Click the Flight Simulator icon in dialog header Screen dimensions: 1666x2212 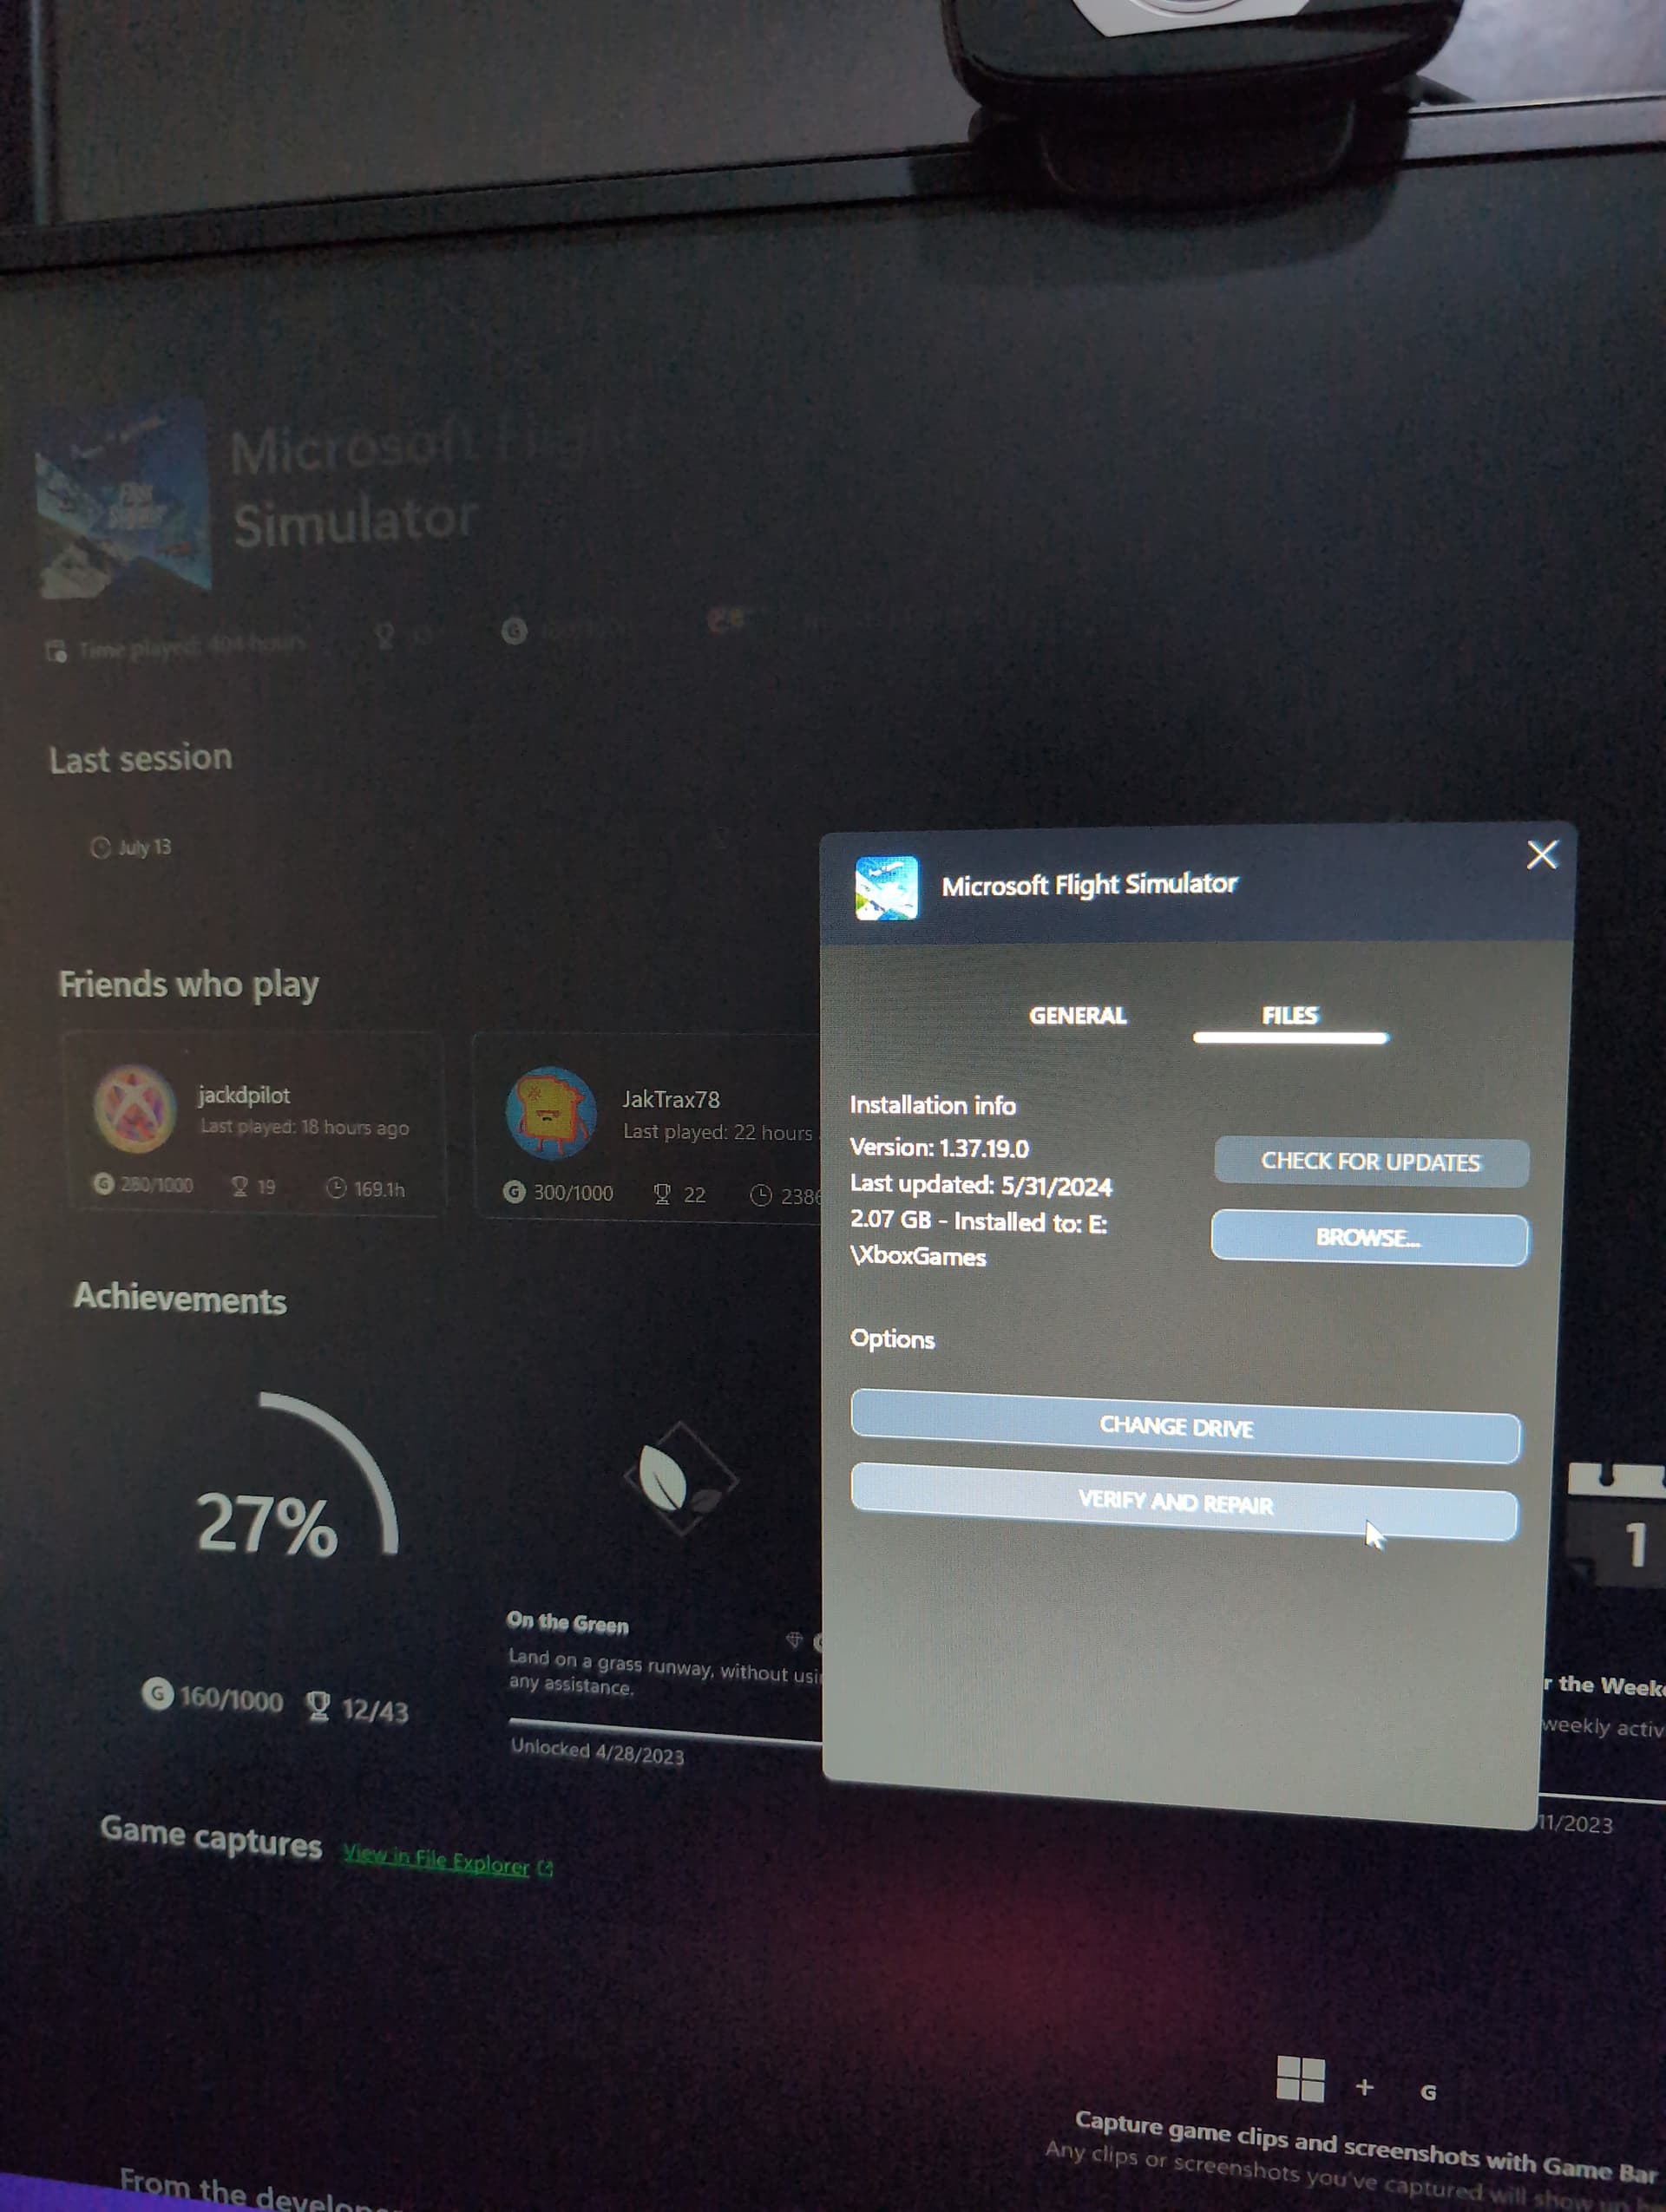pyautogui.click(x=886, y=887)
